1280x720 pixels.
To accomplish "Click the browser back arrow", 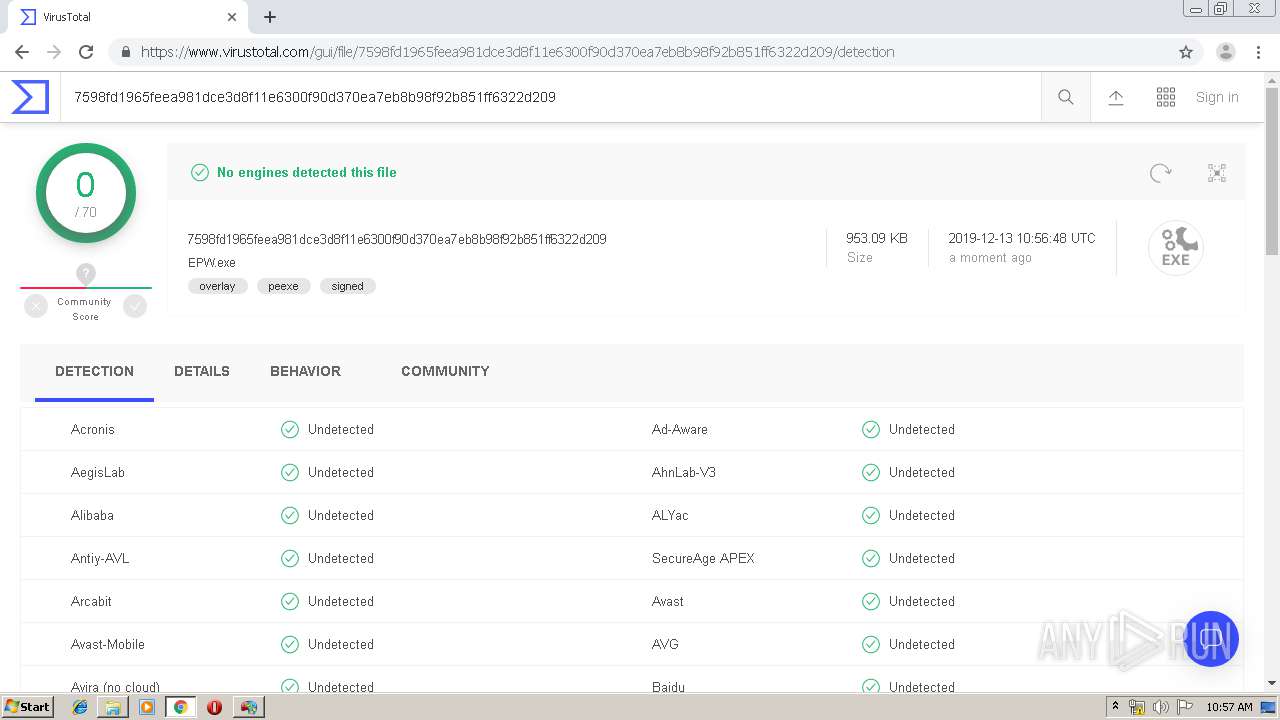I will click(x=22, y=52).
